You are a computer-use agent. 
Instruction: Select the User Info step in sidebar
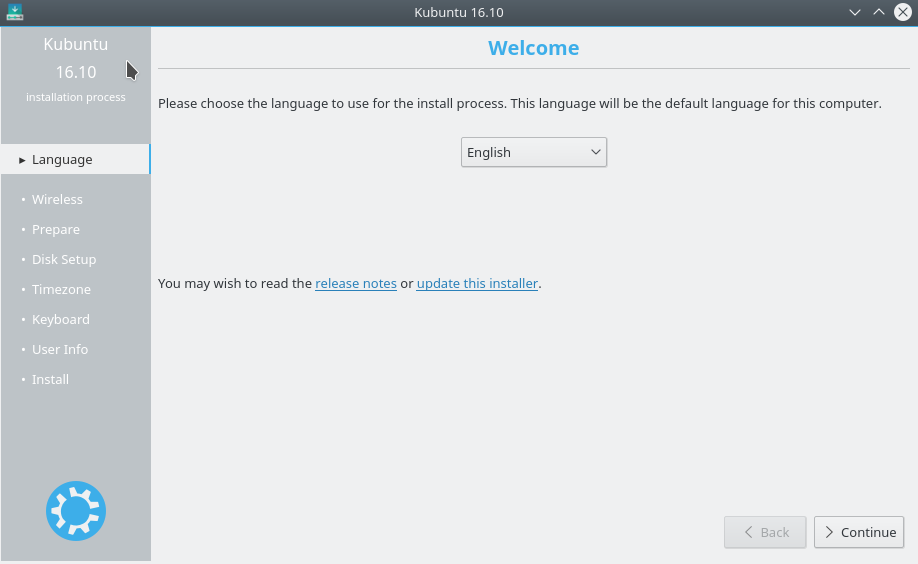[x=60, y=349]
